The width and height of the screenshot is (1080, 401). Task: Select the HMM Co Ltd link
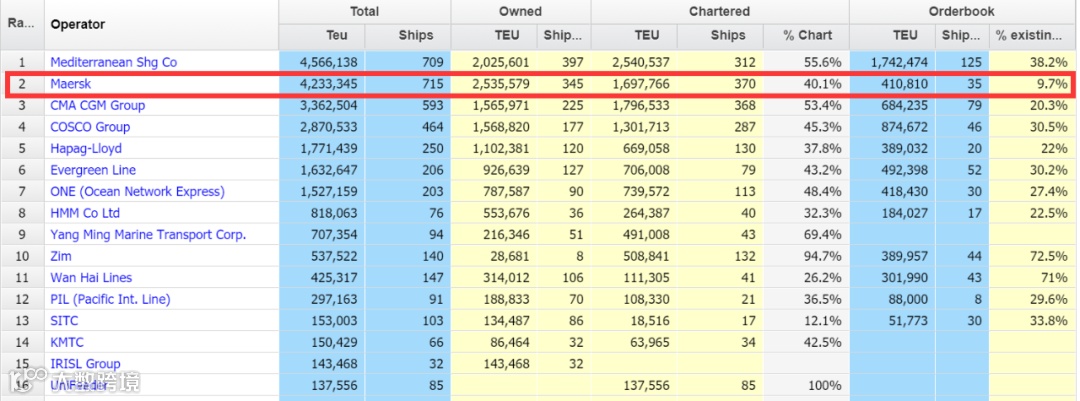(85, 213)
